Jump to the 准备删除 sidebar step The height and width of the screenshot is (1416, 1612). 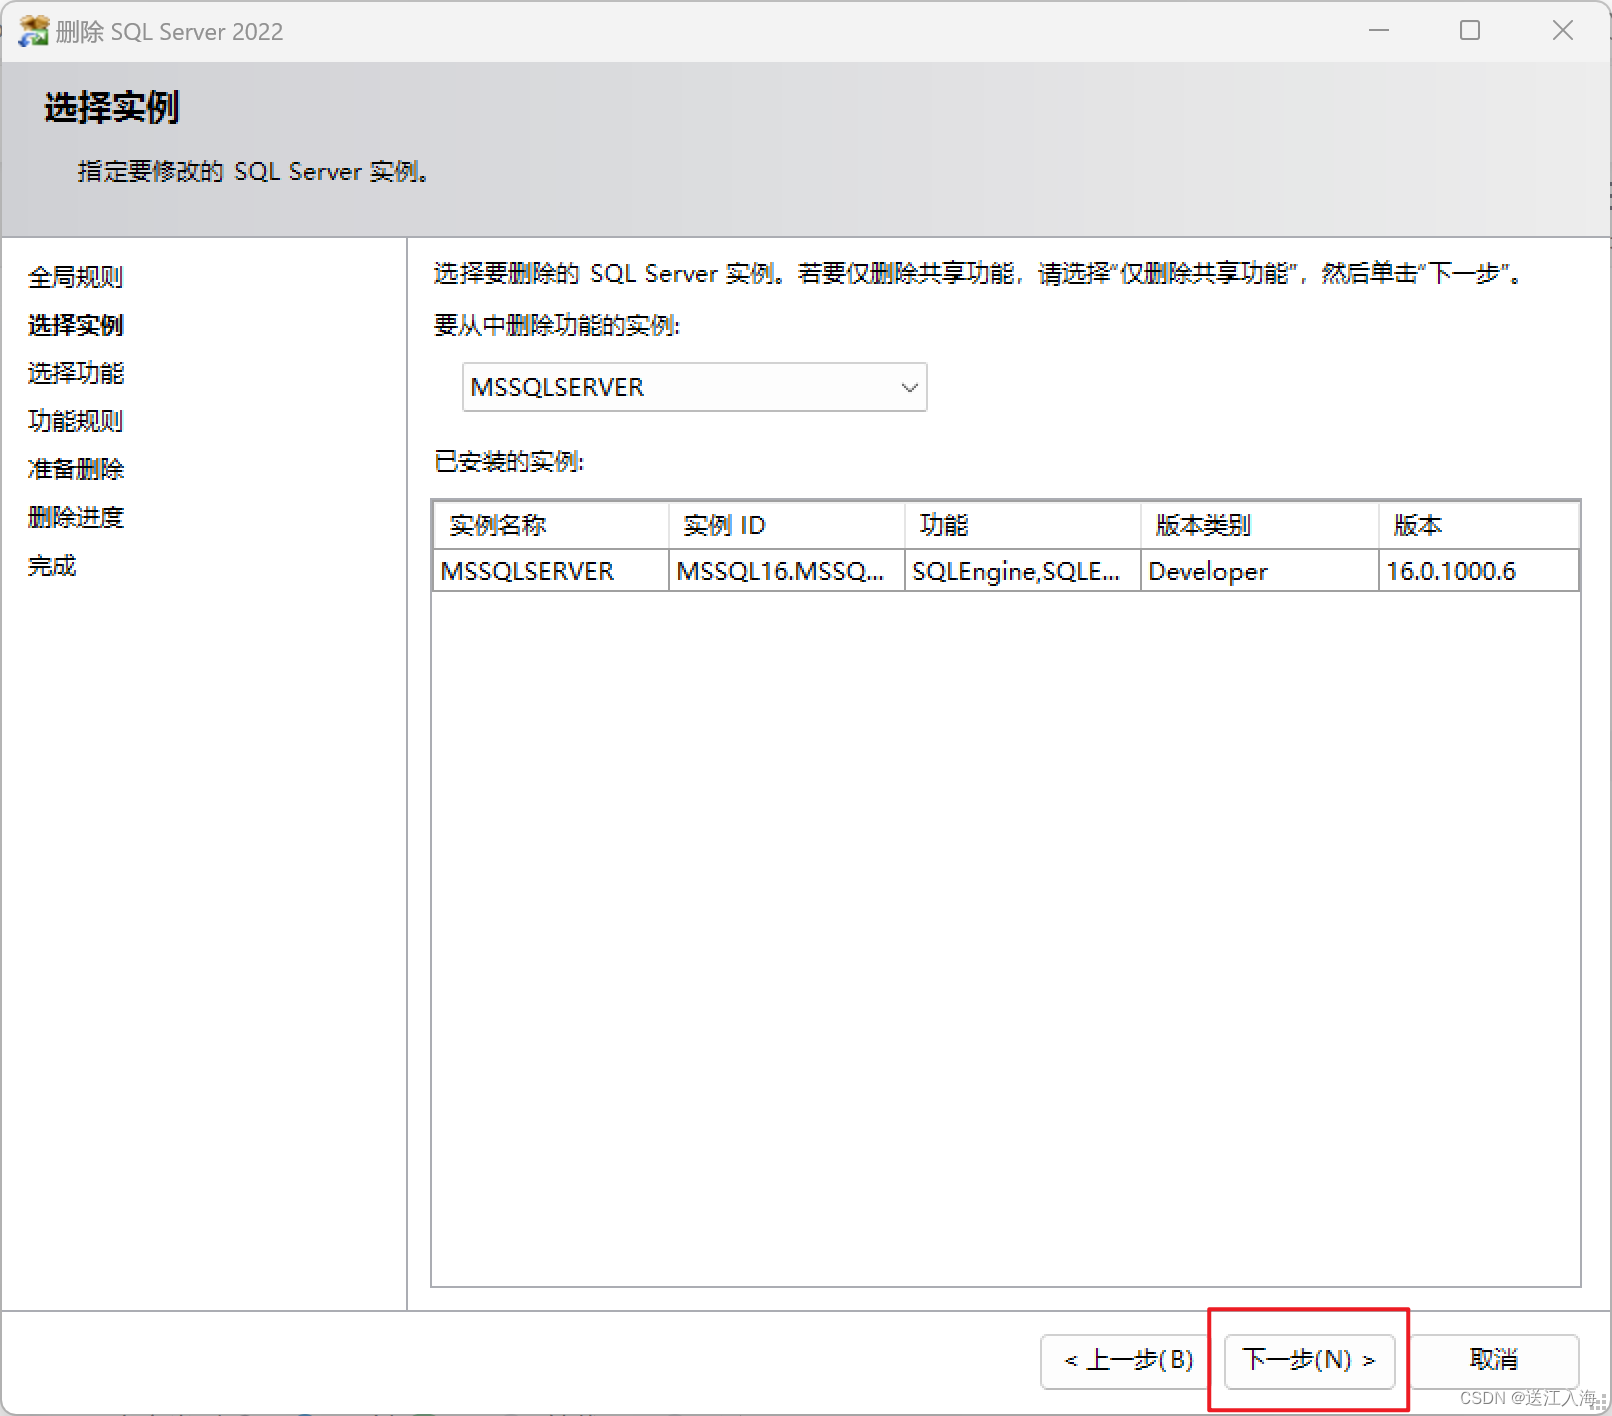coord(76,469)
